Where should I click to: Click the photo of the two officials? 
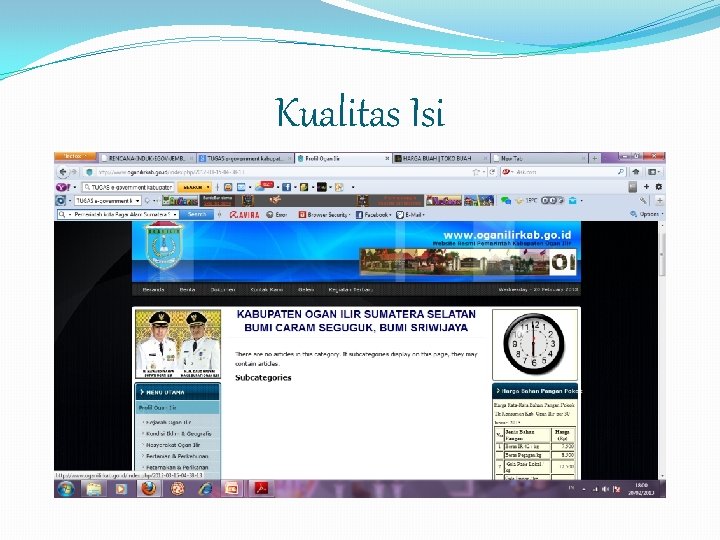[x=178, y=343]
